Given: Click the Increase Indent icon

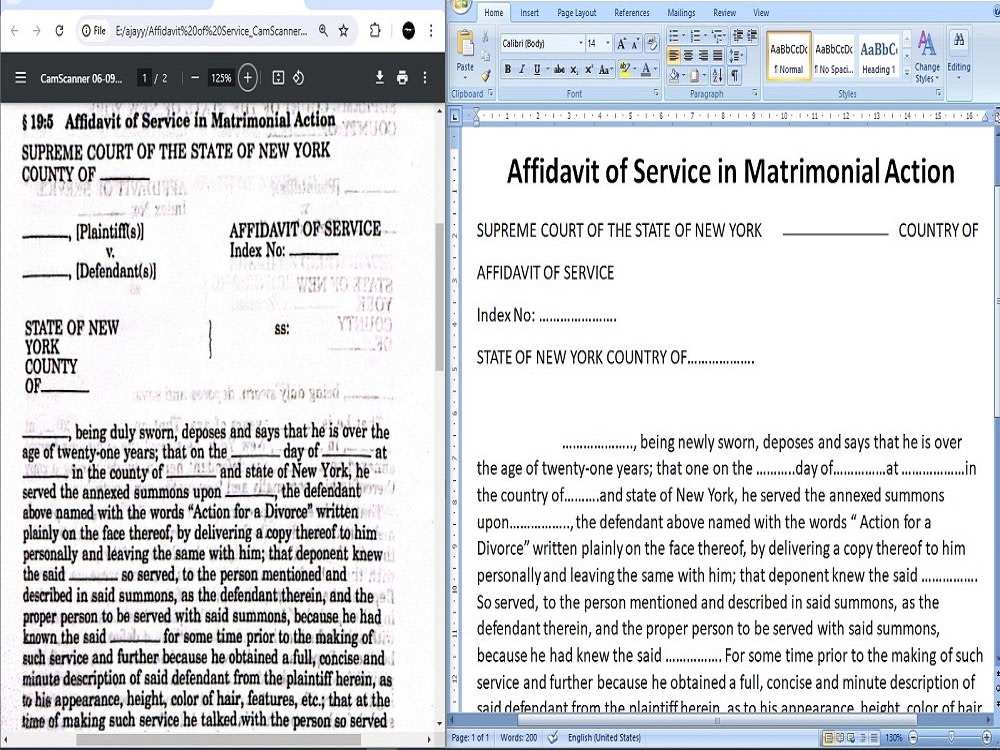Looking at the screenshot, I should click(752, 35).
